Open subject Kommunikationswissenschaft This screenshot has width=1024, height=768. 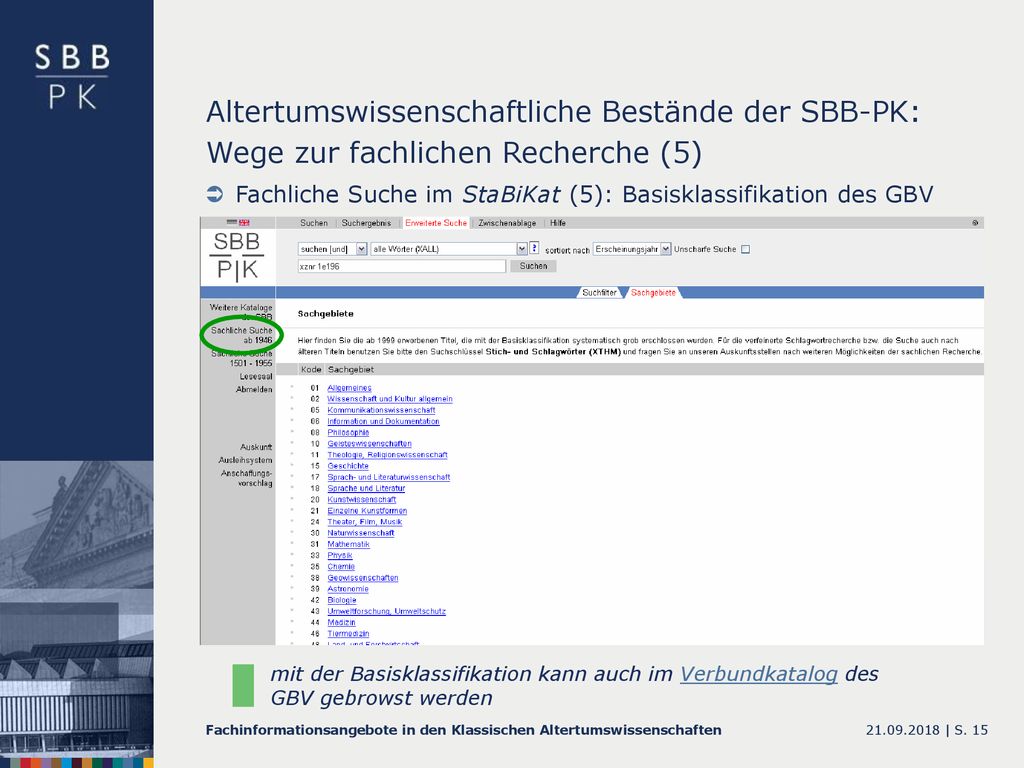click(x=381, y=410)
